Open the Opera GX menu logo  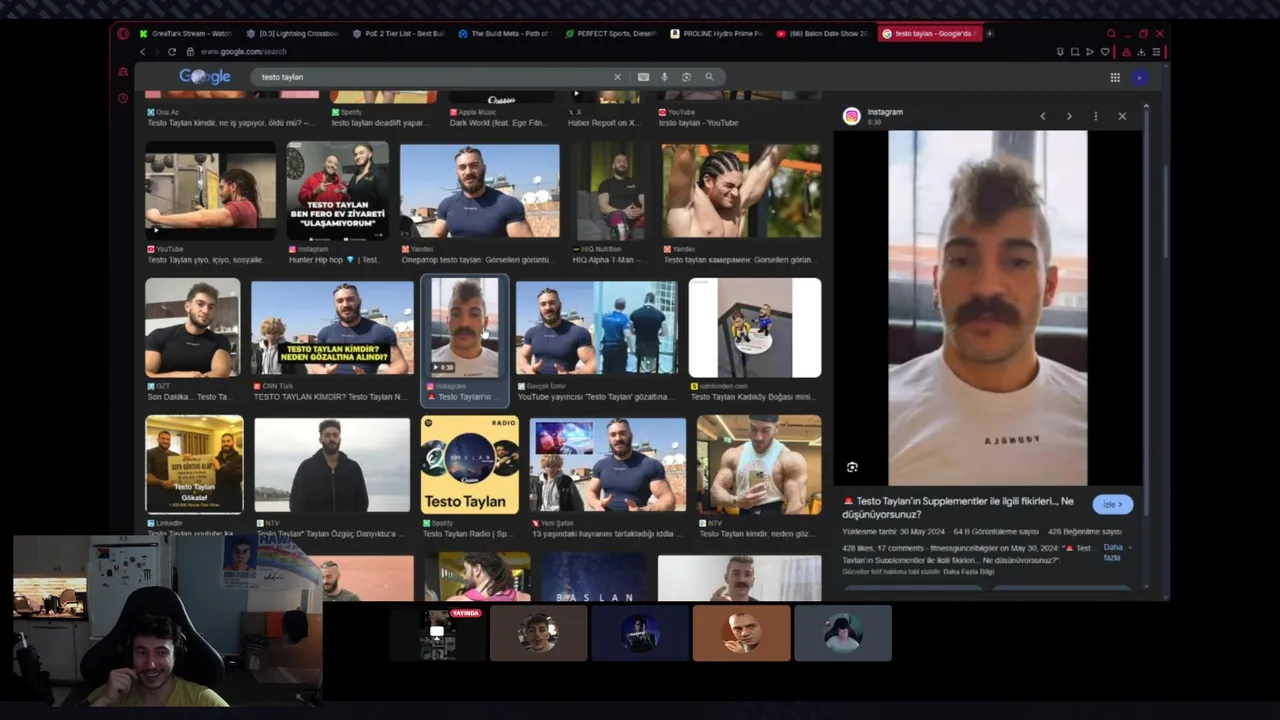pyautogui.click(x=123, y=33)
